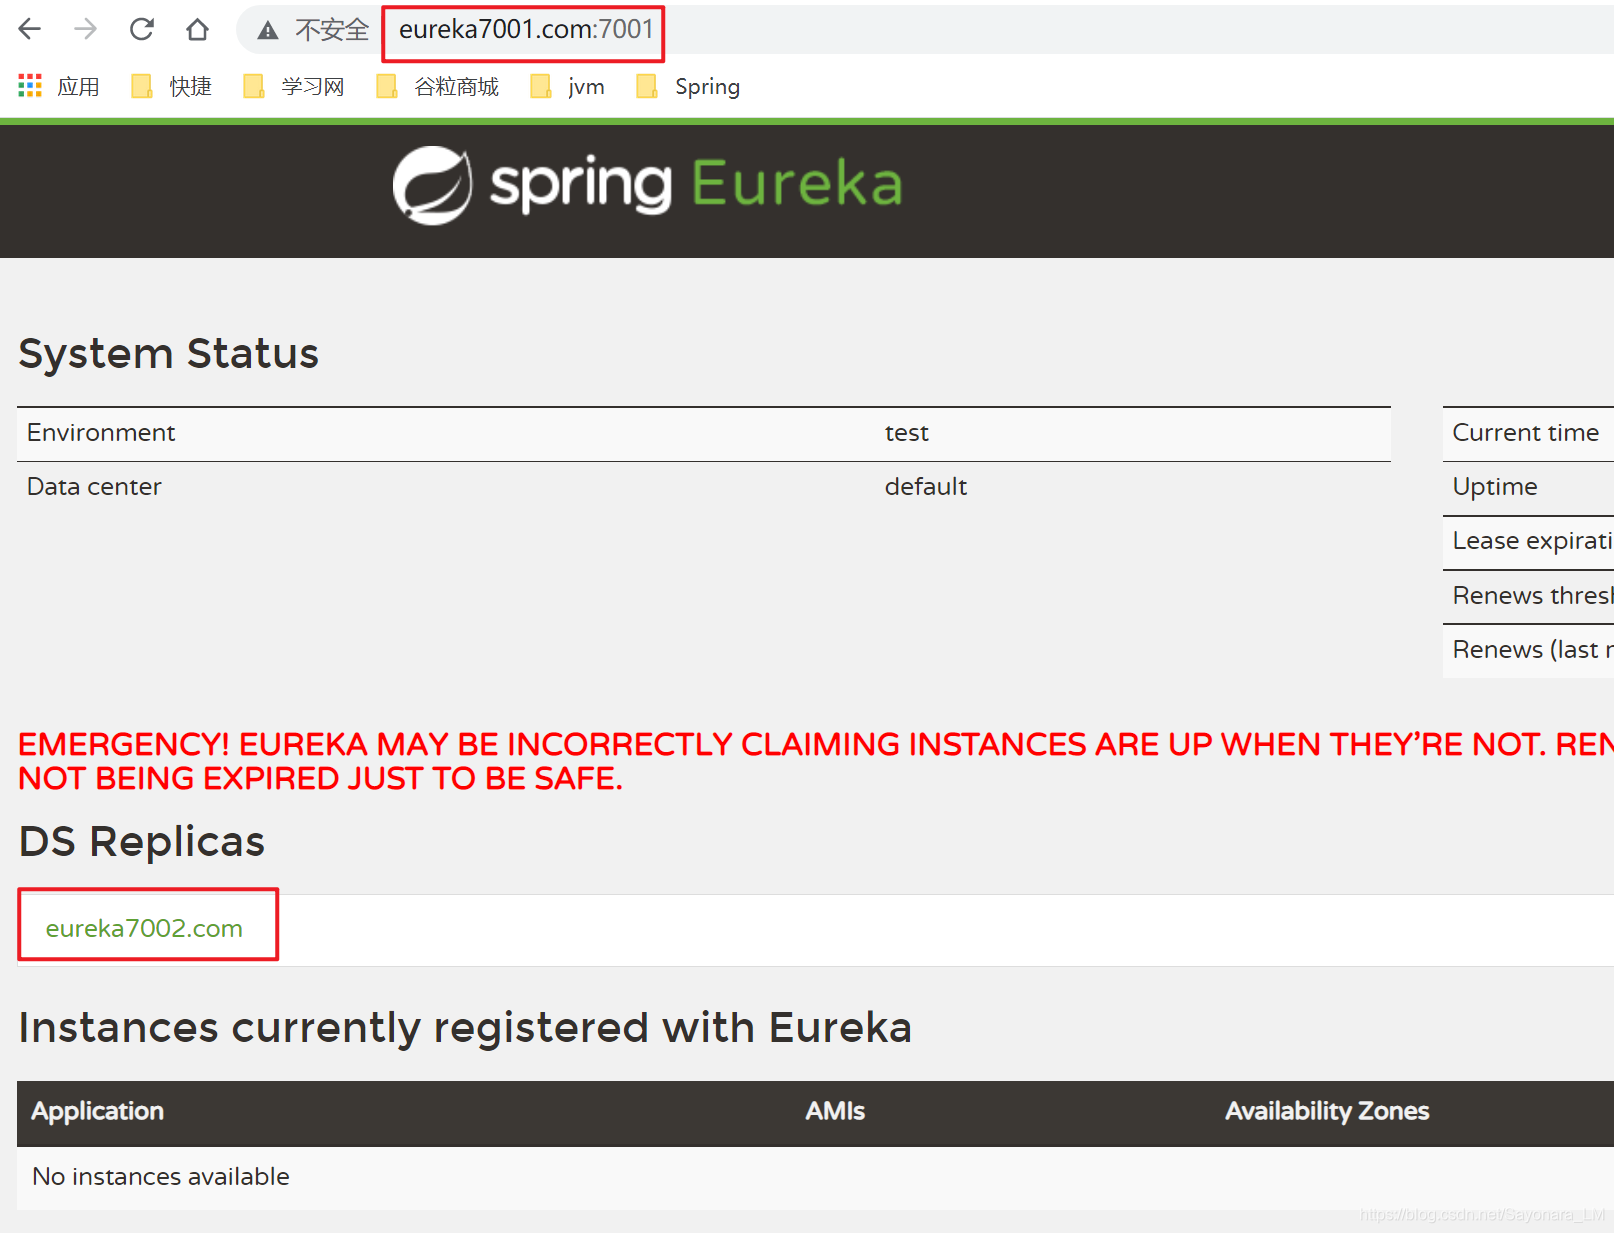Reload the page with refresh icon
The height and width of the screenshot is (1233, 1614).
(x=142, y=29)
